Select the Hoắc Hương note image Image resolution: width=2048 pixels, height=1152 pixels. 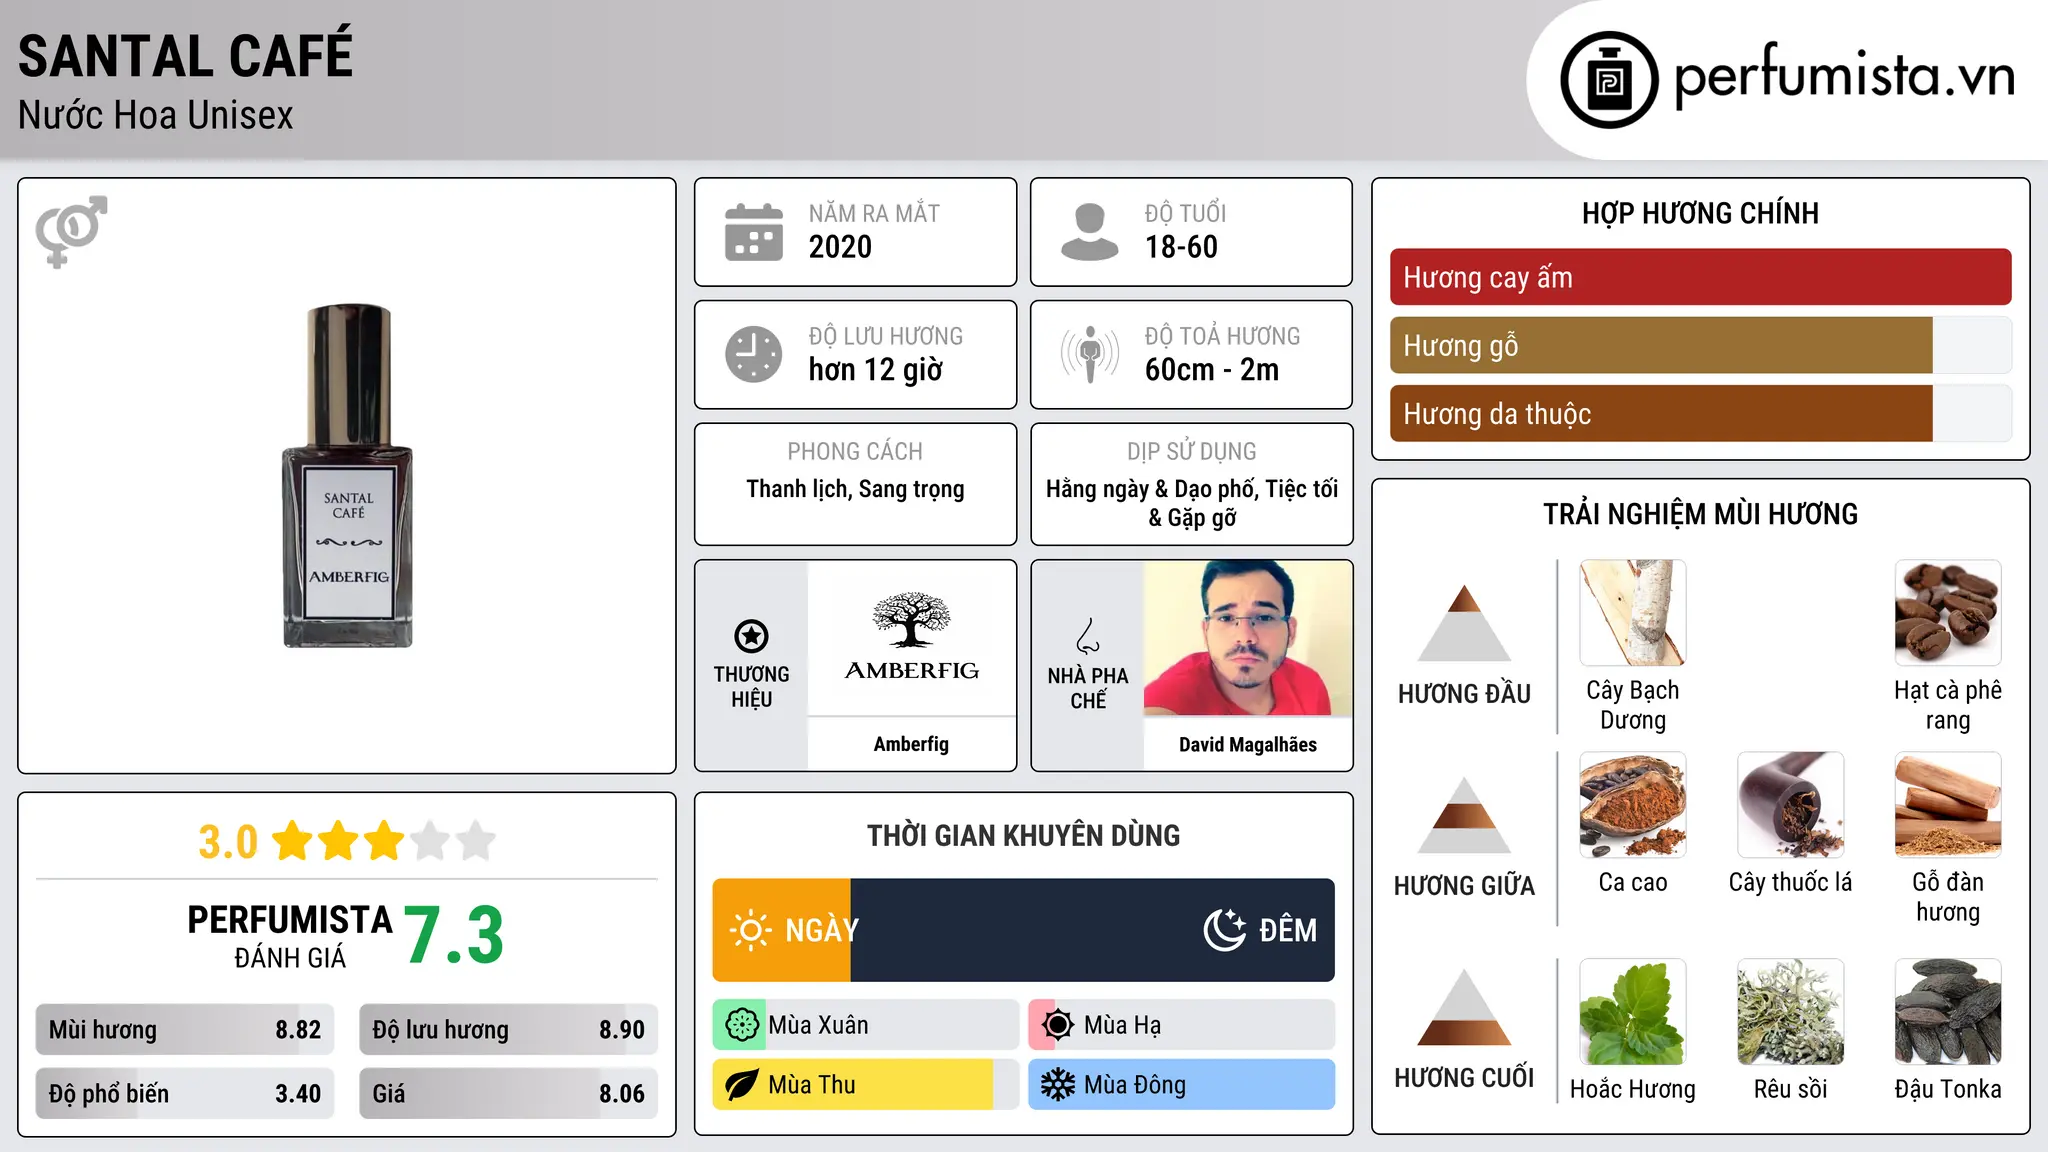pyautogui.click(x=1633, y=1011)
